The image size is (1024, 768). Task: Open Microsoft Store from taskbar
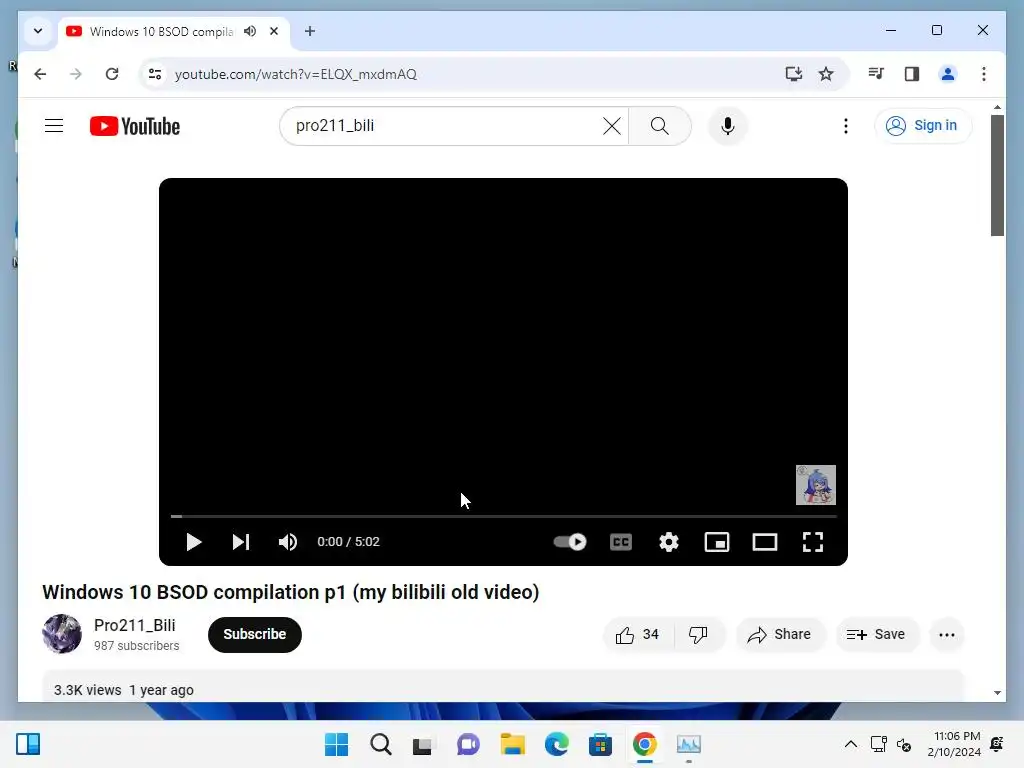(x=600, y=744)
